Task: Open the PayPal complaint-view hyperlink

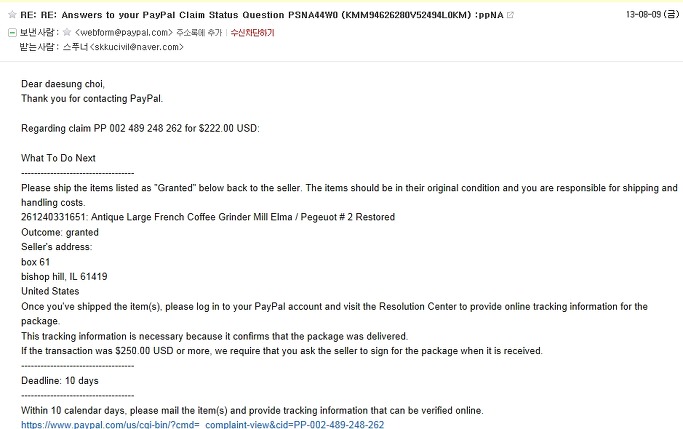Action: click(203, 425)
